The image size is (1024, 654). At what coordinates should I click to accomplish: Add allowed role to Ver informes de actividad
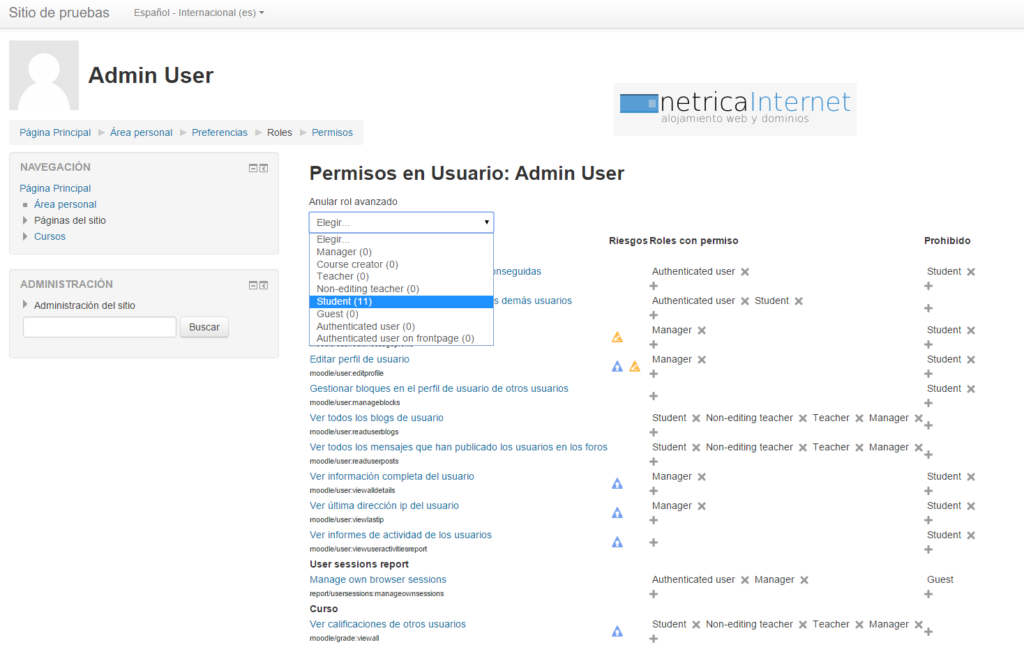[x=653, y=542]
